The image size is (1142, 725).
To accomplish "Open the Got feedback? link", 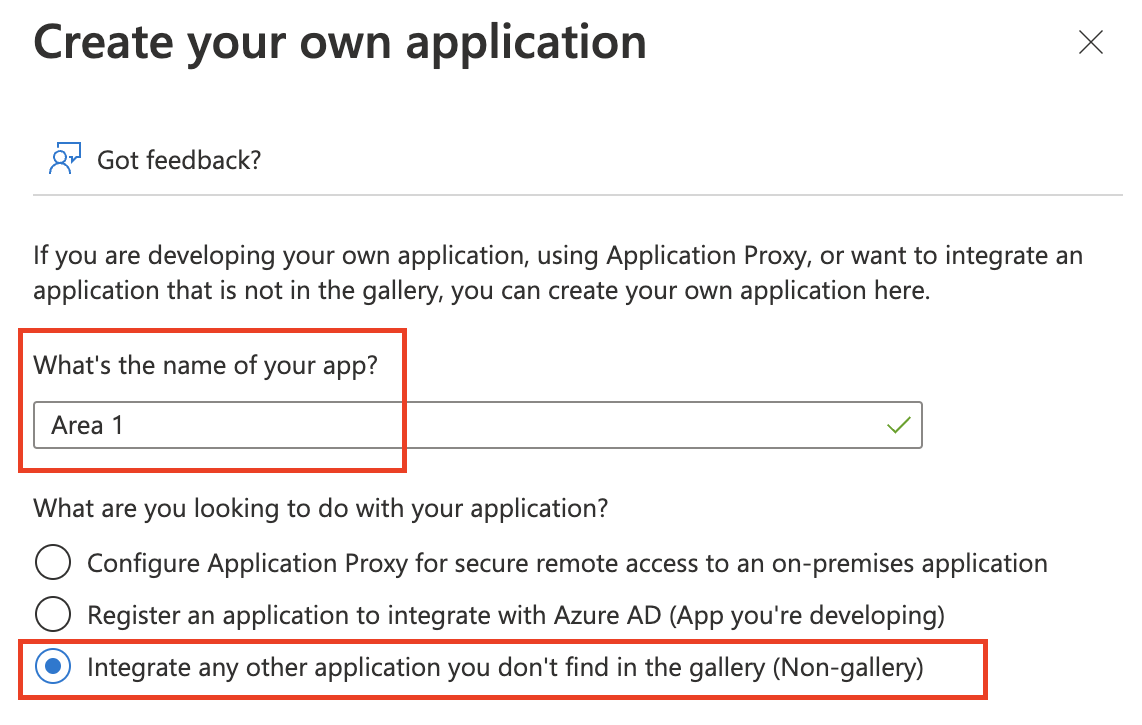I will click(178, 158).
